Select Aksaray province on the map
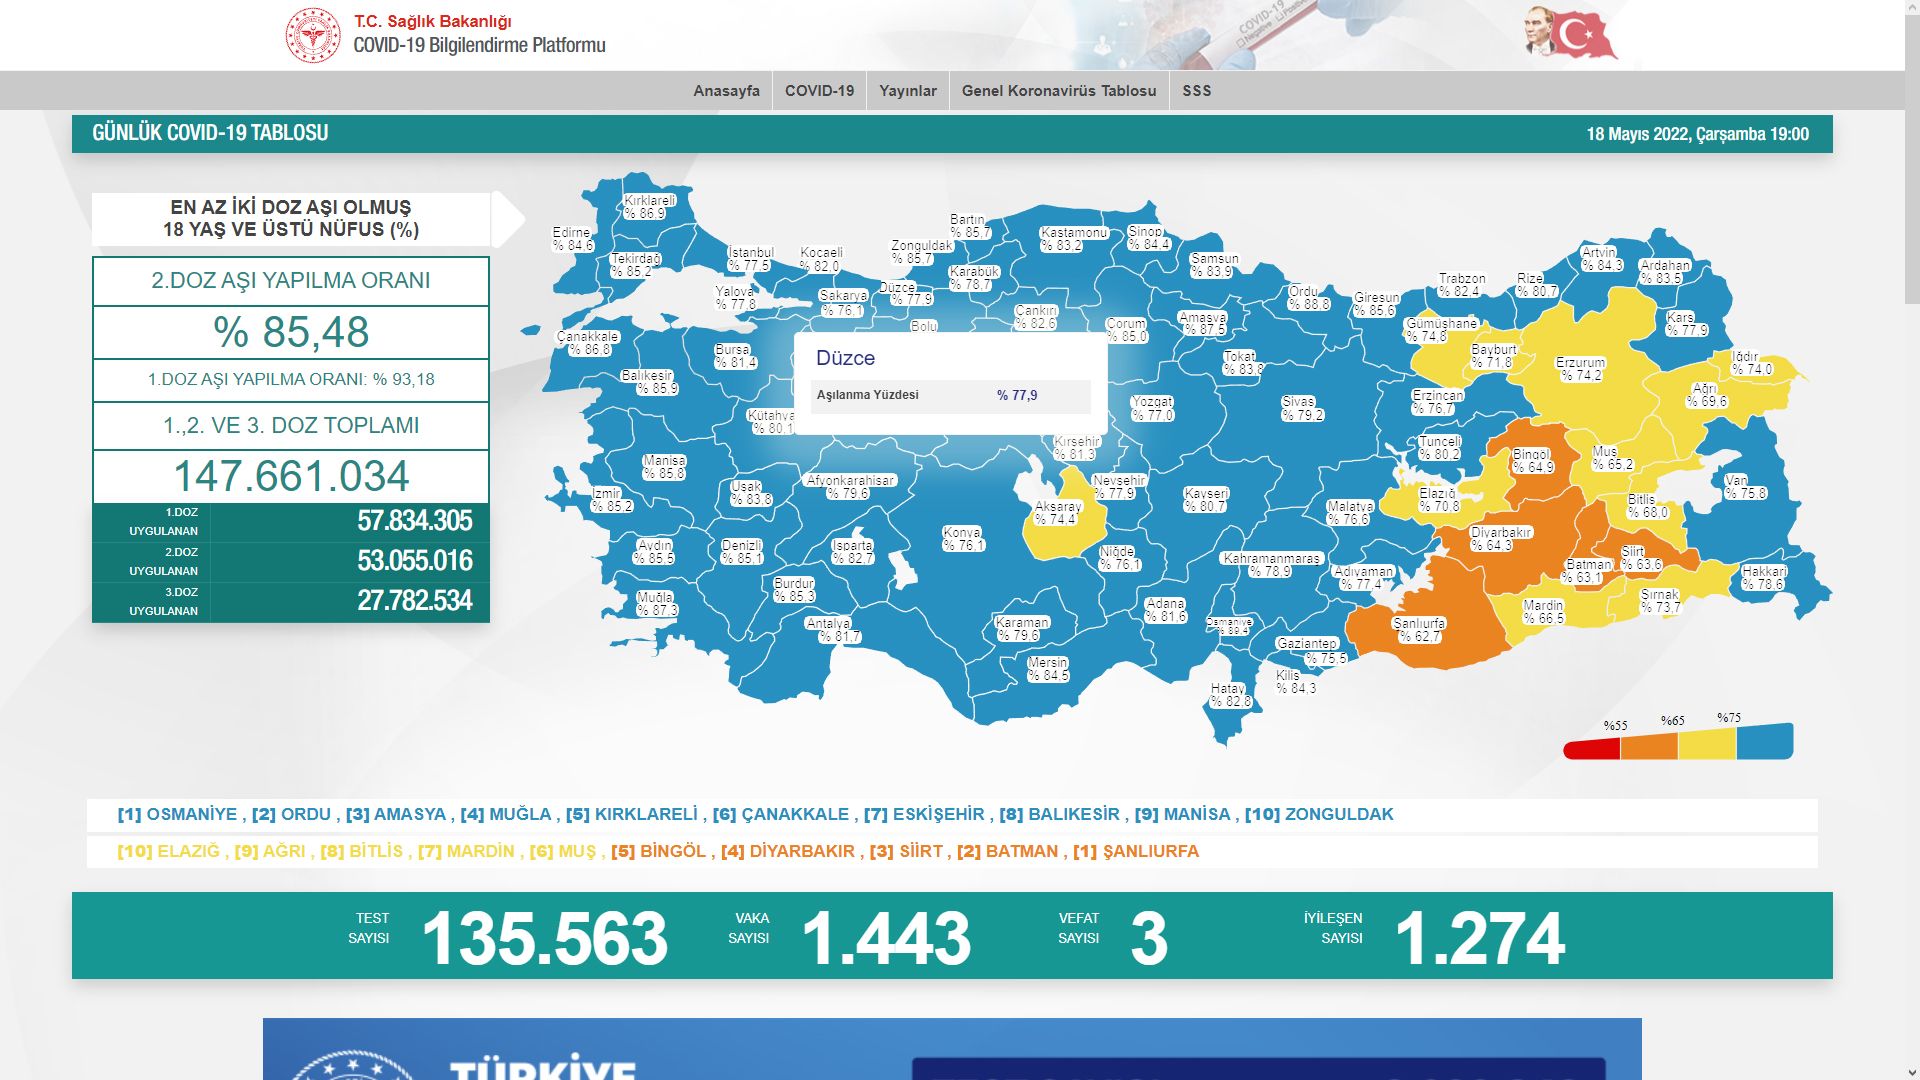The image size is (1920, 1080). [x=1057, y=513]
